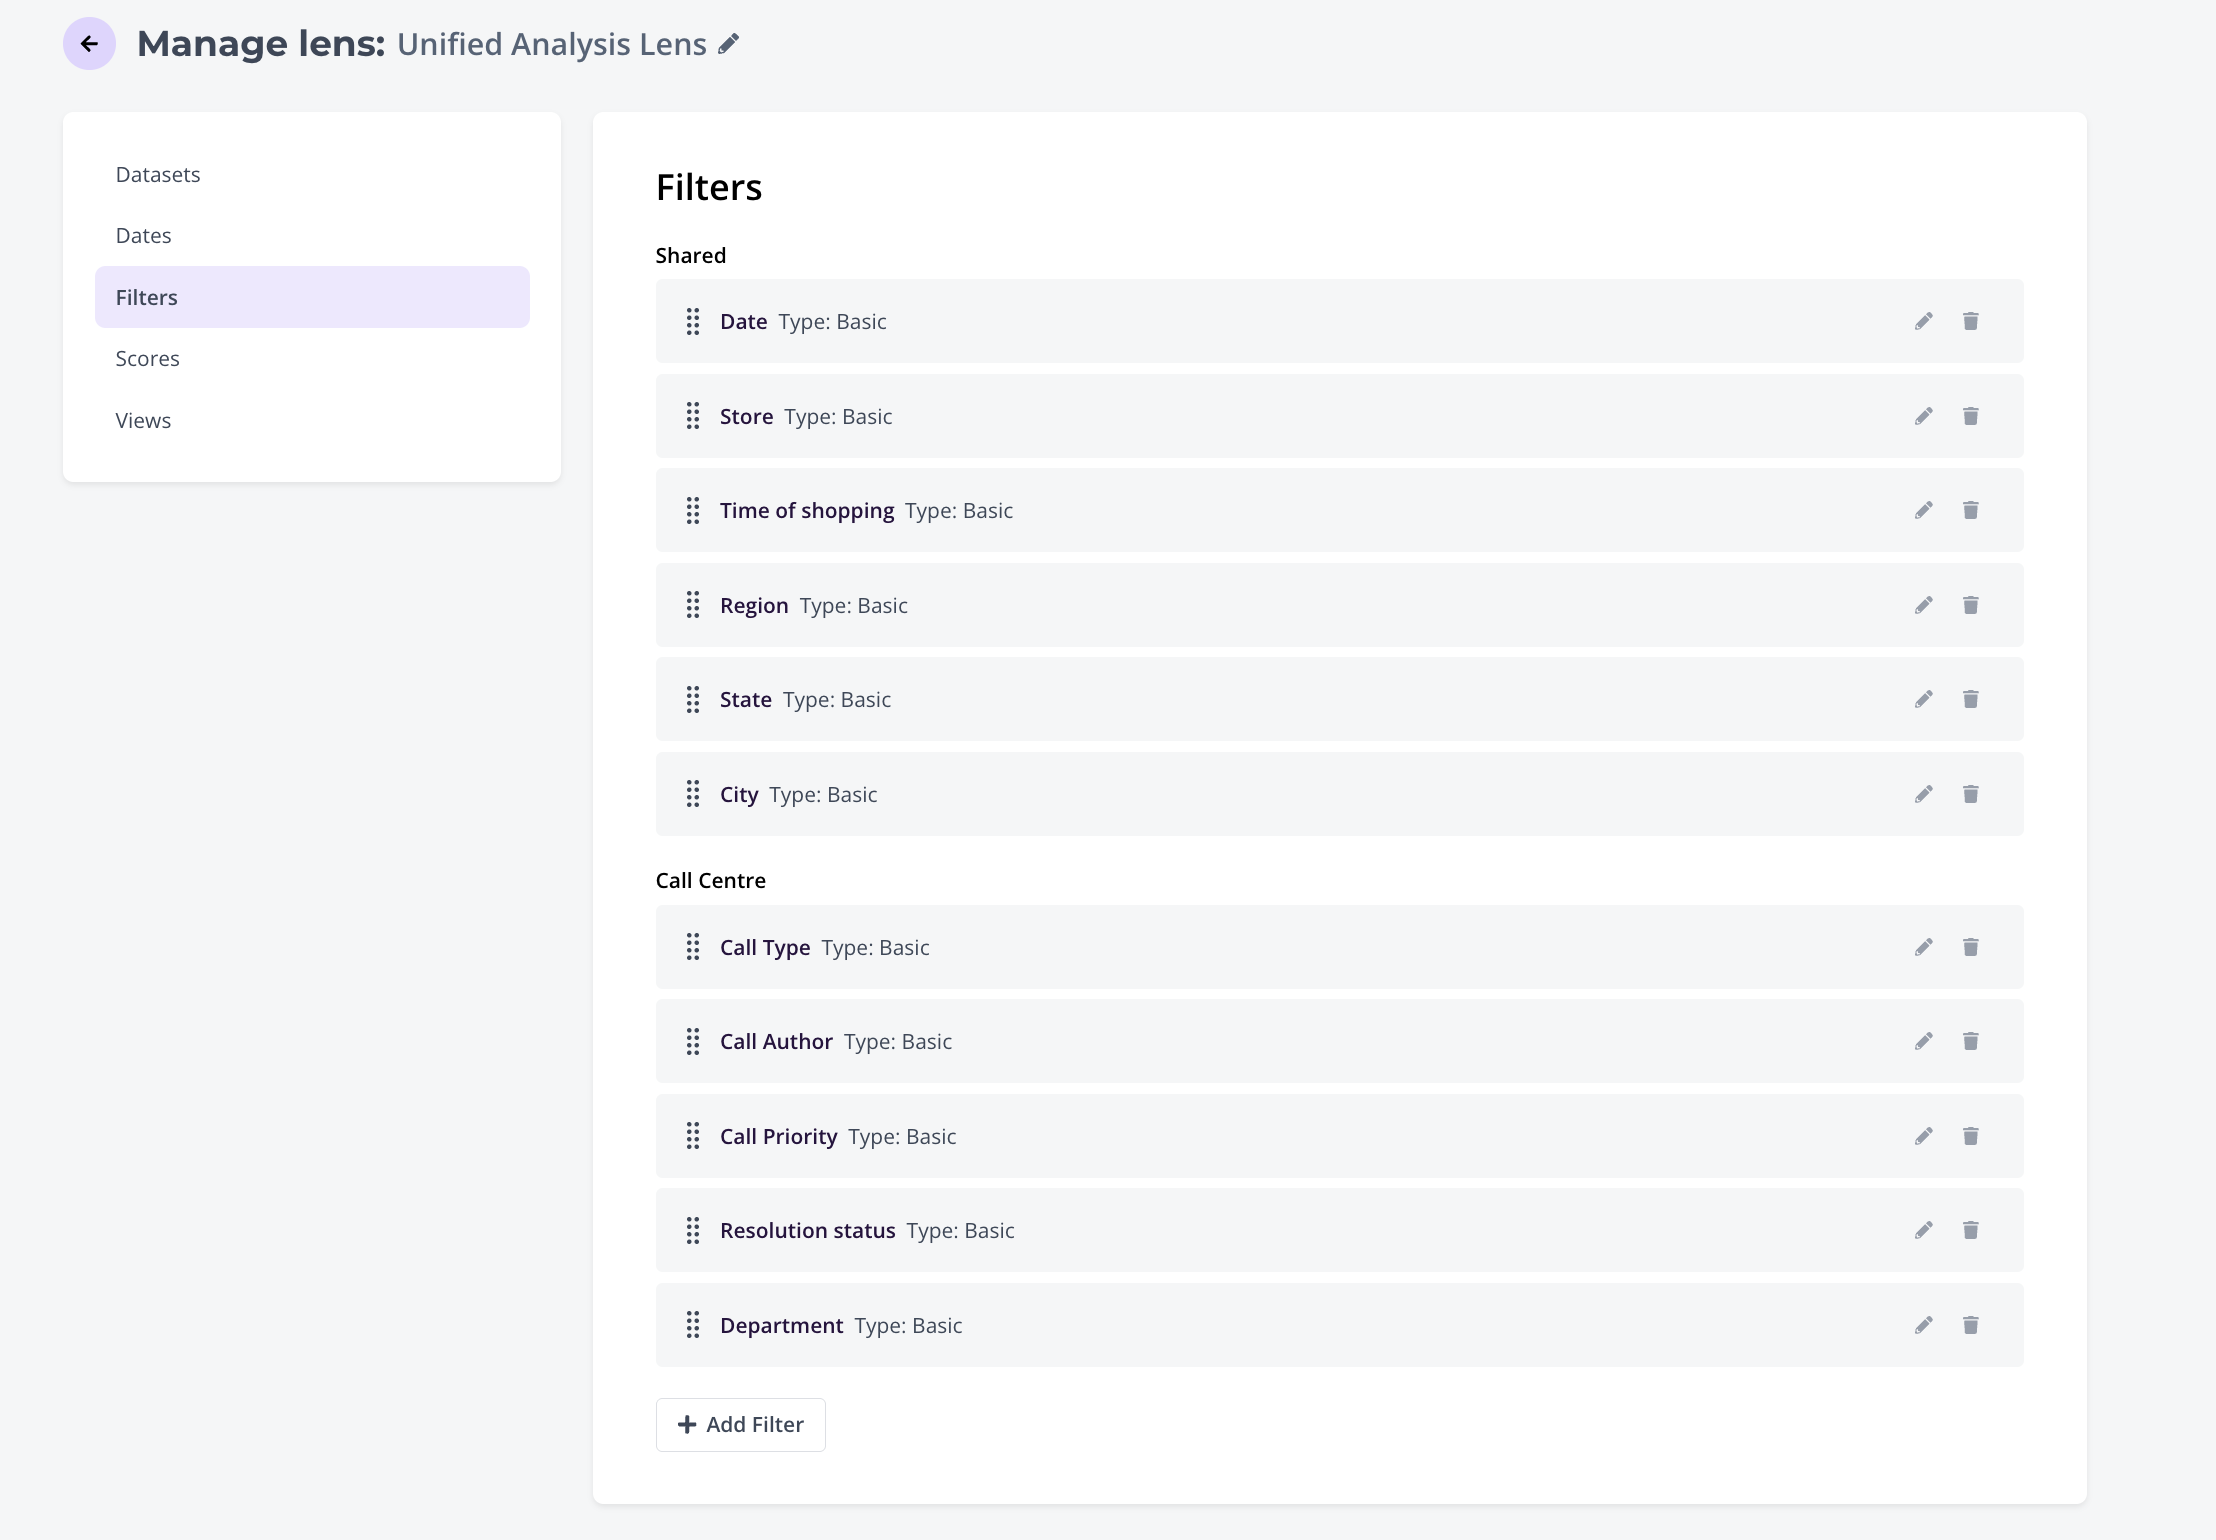The width and height of the screenshot is (2216, 1540).
Task: Delete the Resolution status filter
Action: coord(1970,1230)
